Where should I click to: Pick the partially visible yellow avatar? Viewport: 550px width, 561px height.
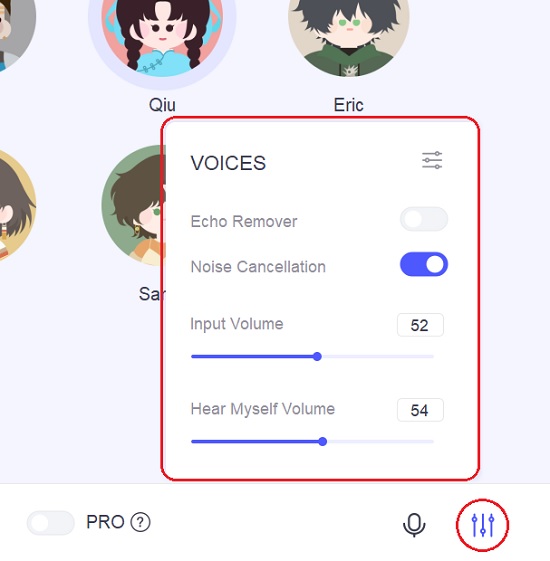point(16,206)
